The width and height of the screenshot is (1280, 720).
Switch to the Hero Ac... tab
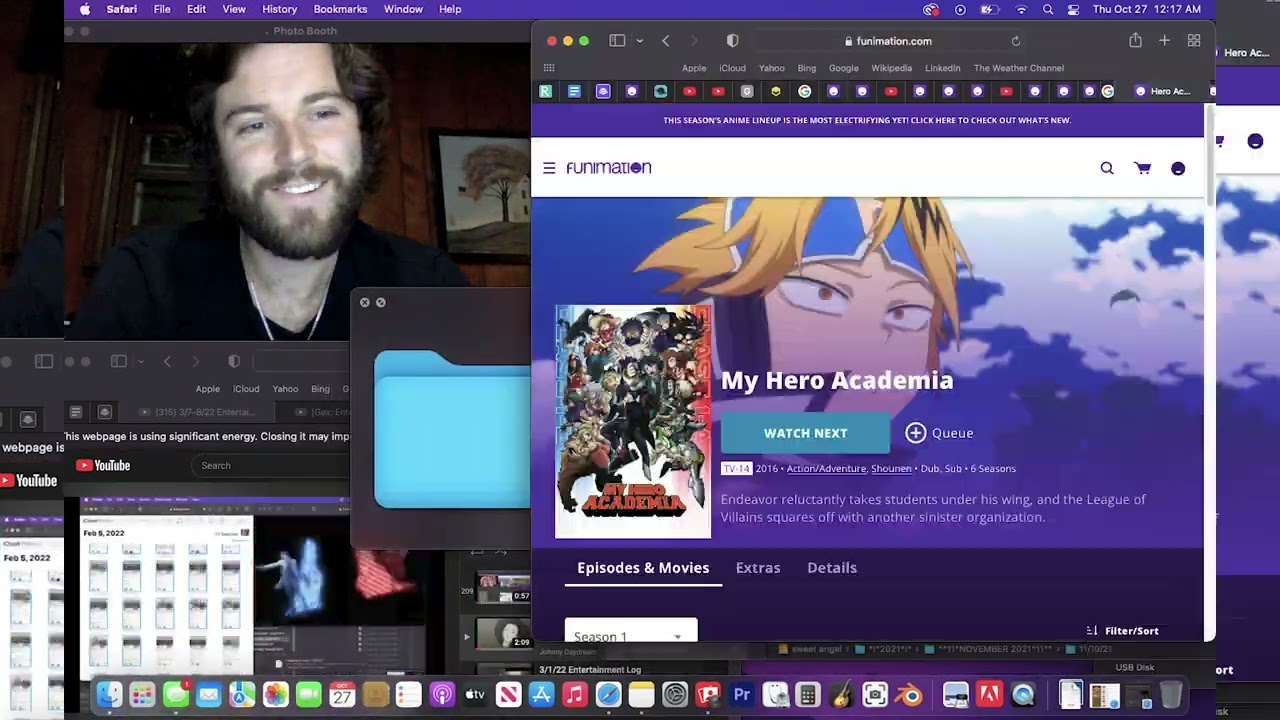[x=1163, y=91]
